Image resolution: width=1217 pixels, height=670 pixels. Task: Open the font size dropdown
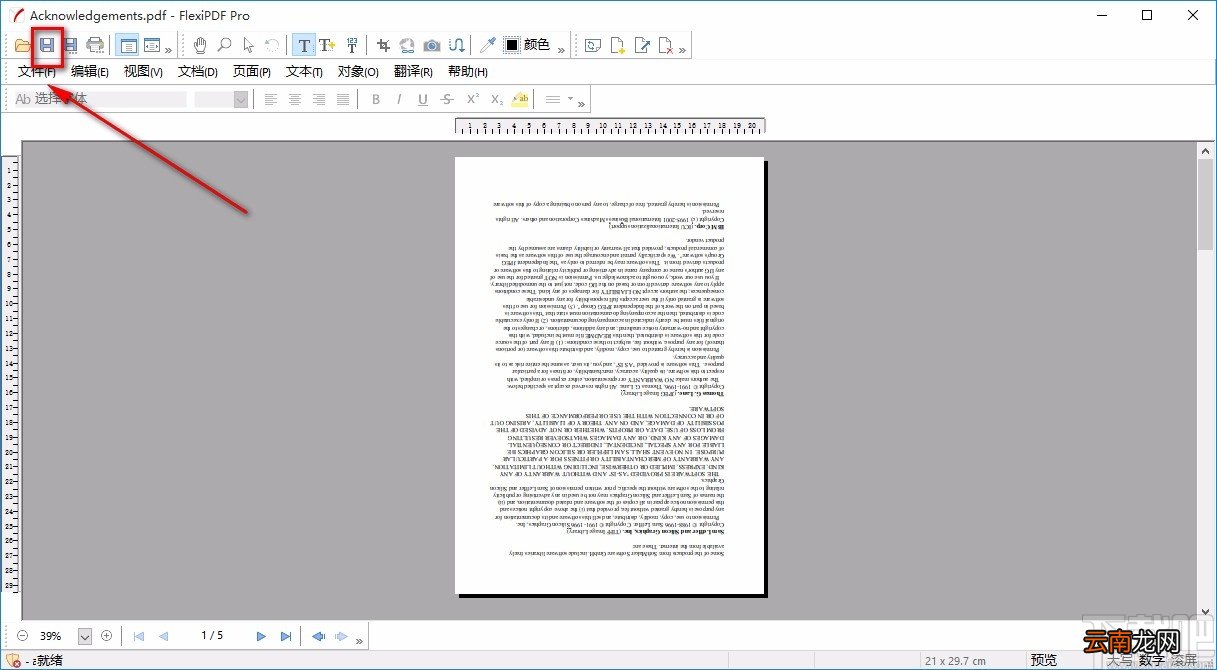(241, 99)
